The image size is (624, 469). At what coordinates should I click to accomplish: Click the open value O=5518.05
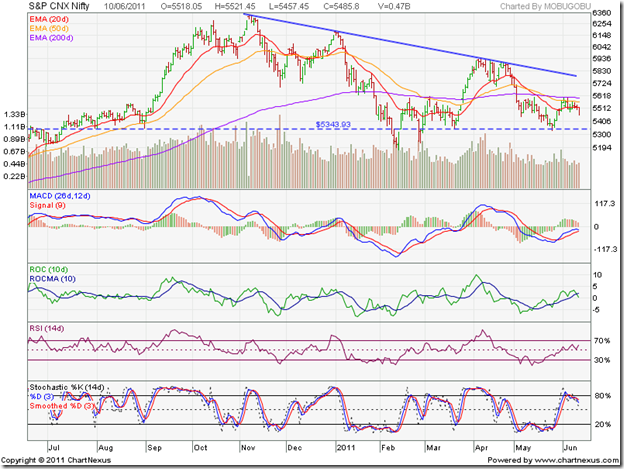(x=181, y=6)
